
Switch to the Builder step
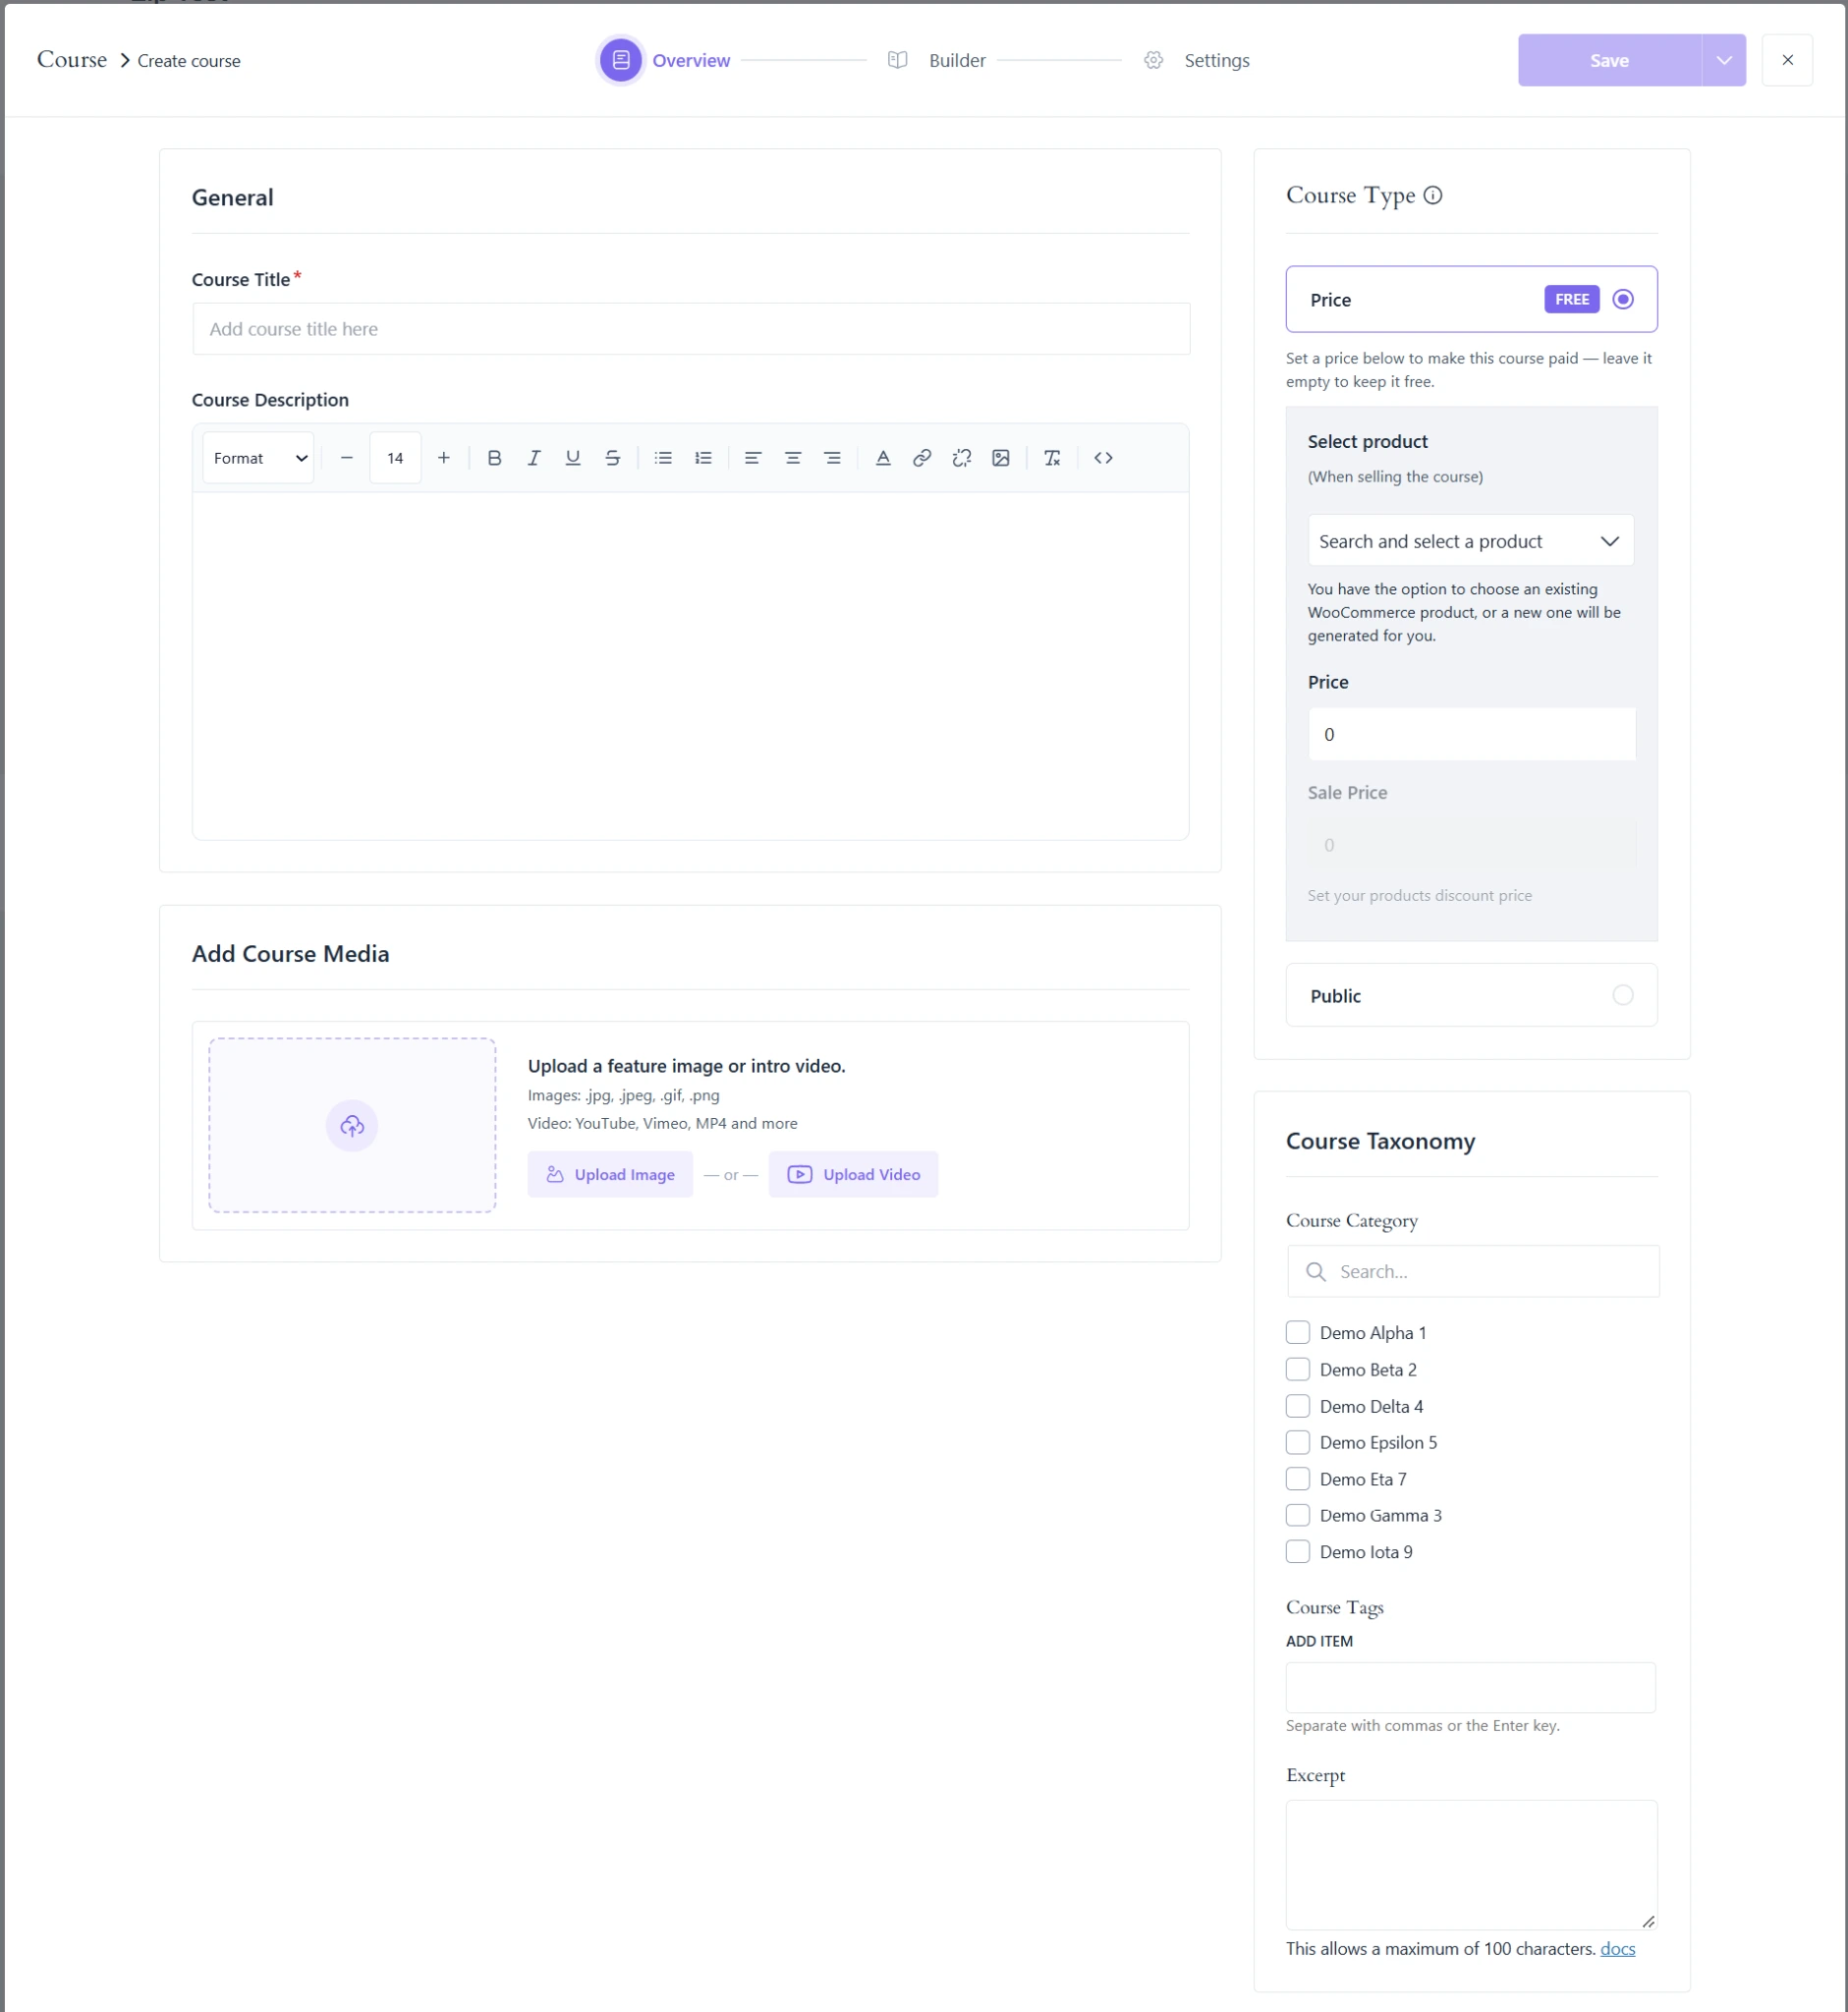[x=937, y=60]
